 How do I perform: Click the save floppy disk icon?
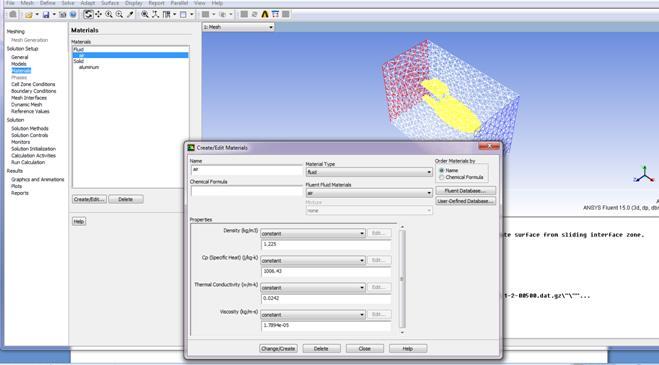(46, 15)
